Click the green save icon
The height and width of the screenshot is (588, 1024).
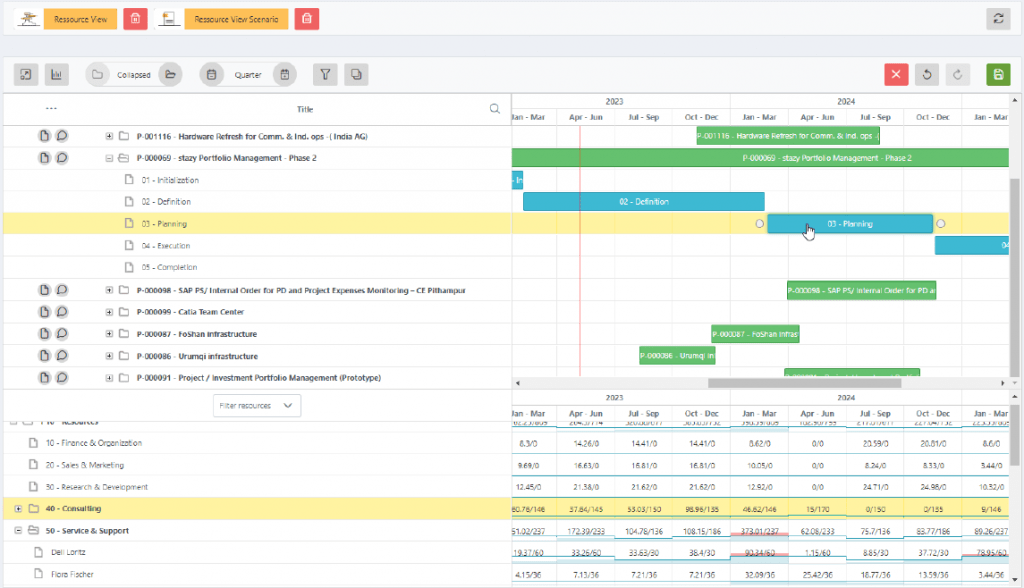coord(997,74)
